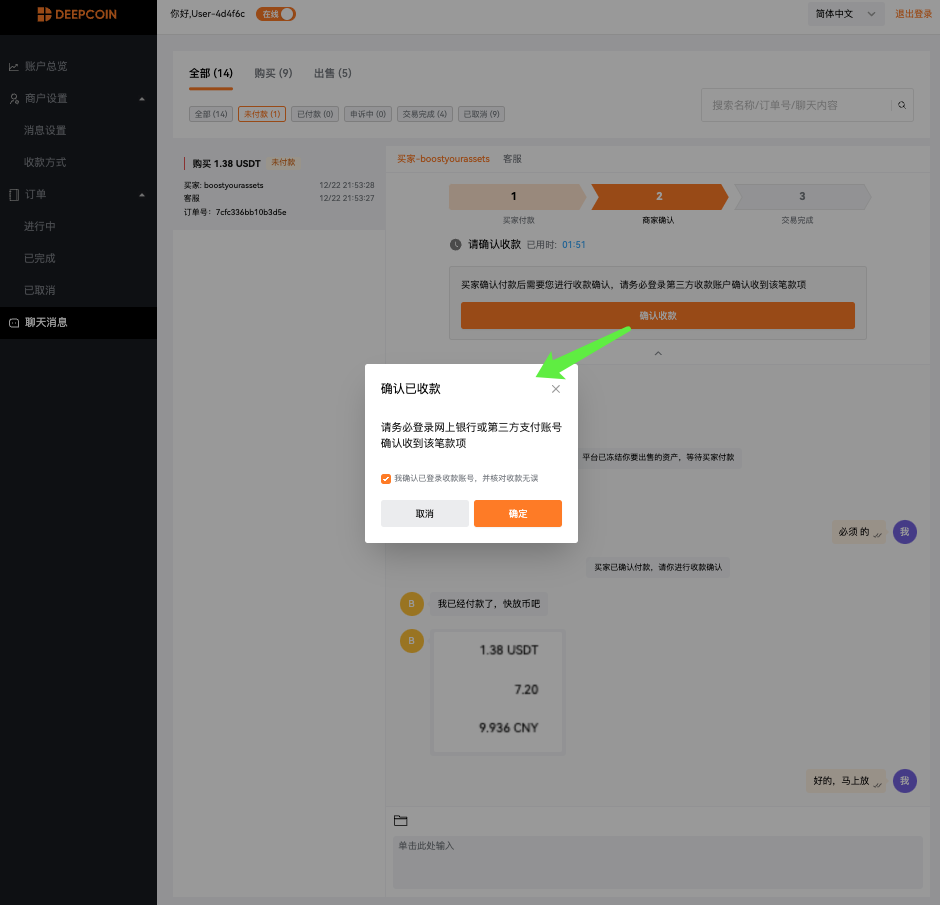
Task: Open 聊天消息 via the chat bubble icon
Action: [13, 322]
